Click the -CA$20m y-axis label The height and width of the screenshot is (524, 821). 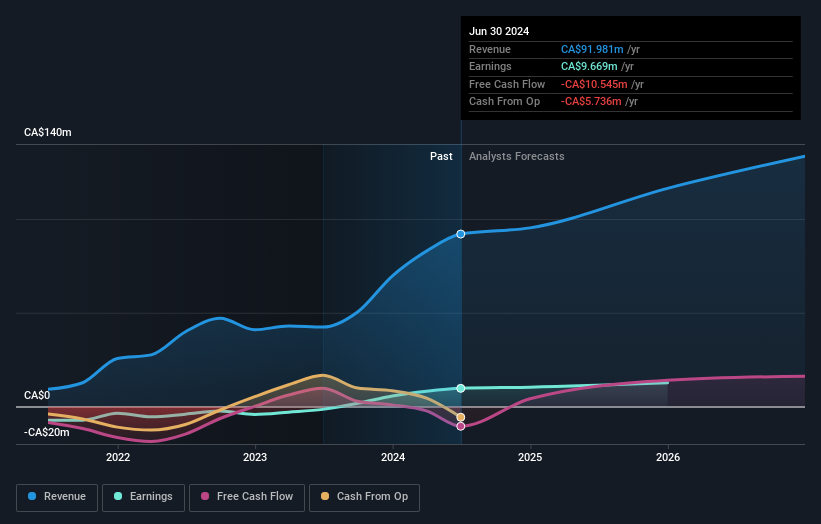point(47,432)
